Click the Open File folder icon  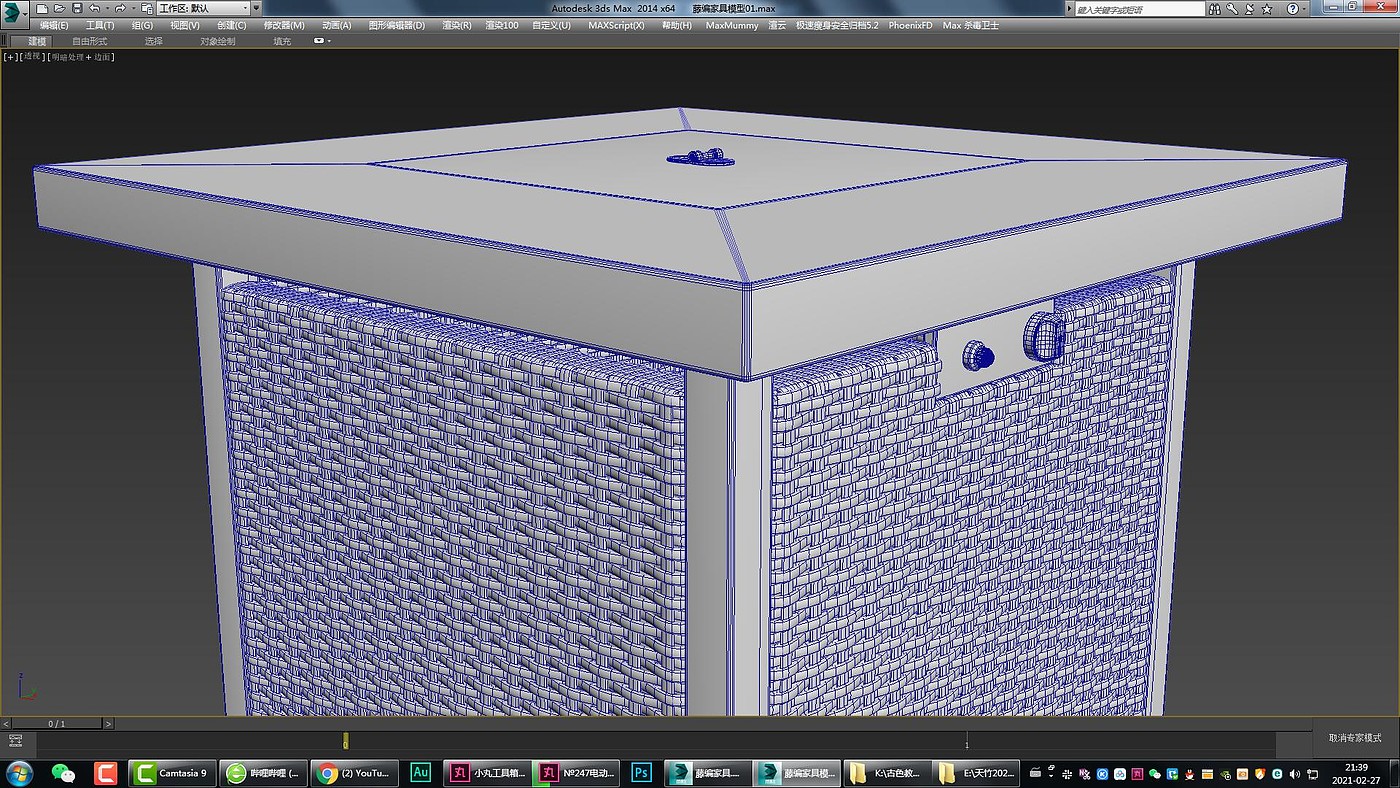click(x=58, y=9)
